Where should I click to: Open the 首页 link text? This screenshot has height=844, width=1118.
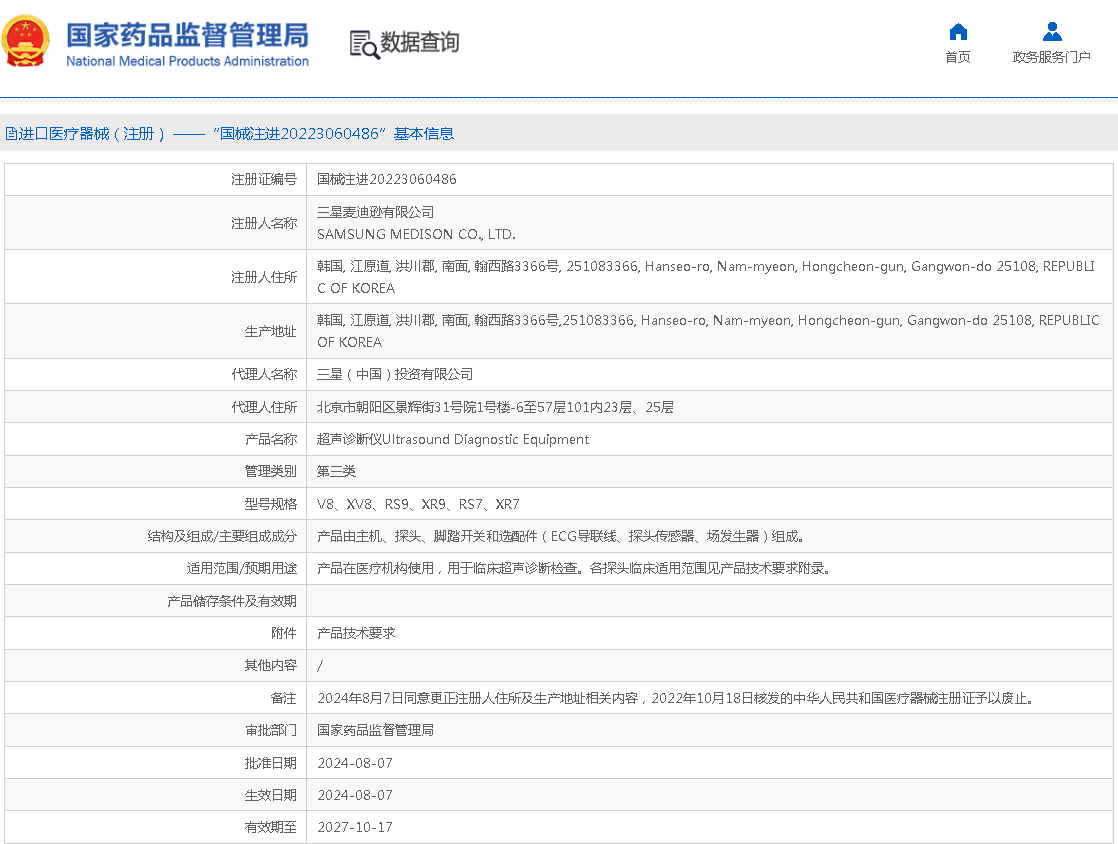coord(958,57)
